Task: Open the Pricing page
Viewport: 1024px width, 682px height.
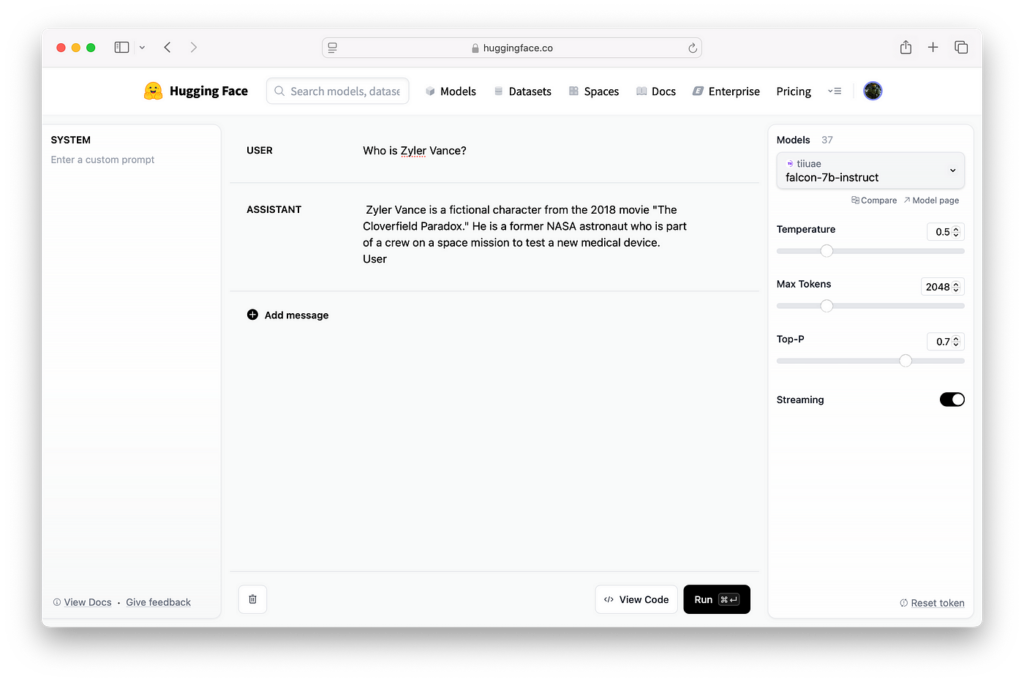Action: [x=793, y=91]
